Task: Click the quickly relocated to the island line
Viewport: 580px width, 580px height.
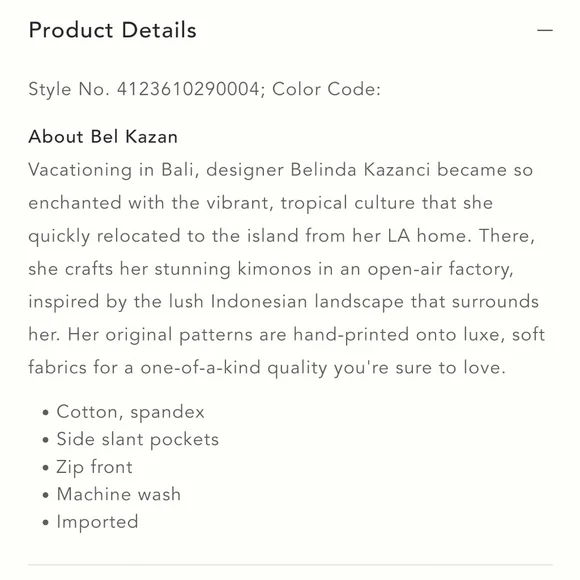Action: (282, 236)
